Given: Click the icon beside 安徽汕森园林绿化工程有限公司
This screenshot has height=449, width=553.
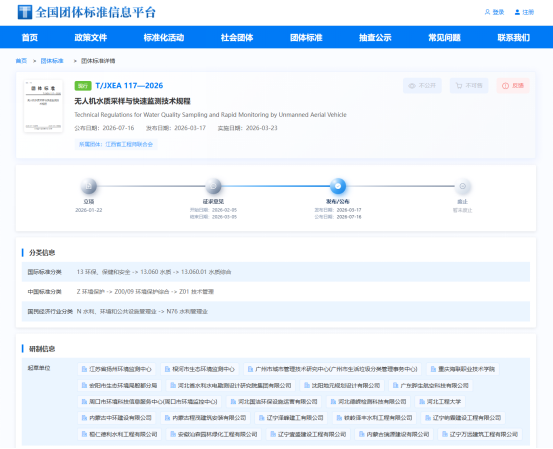Looking at the screenshot, I should click(173, 434).
